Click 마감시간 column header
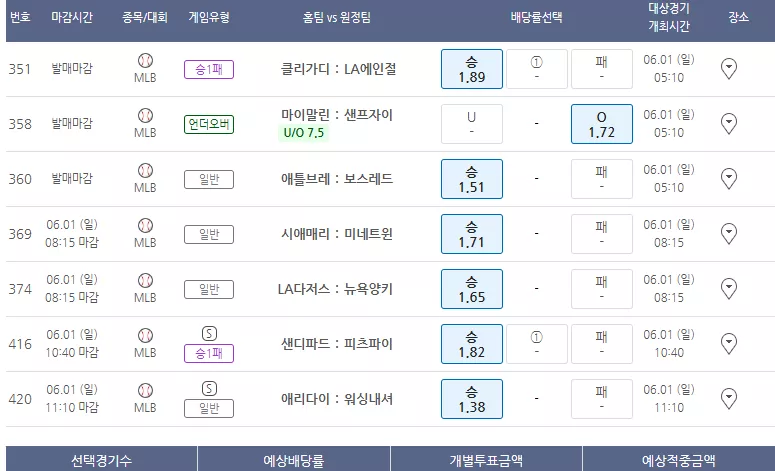The height and width of the screenshot is (471, 775). click(x=72, y=18)
